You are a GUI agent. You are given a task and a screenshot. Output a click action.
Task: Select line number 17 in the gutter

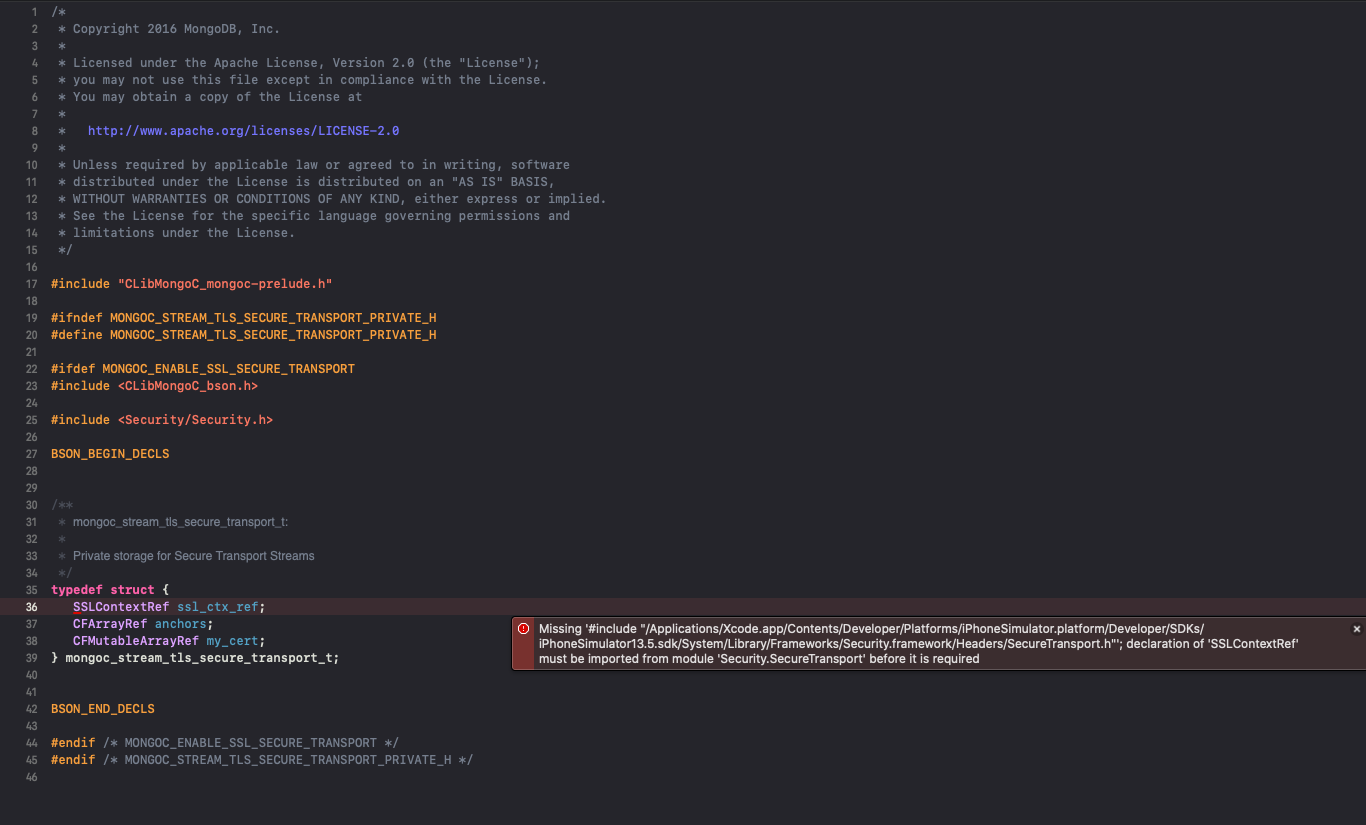(x=32, y=284)
